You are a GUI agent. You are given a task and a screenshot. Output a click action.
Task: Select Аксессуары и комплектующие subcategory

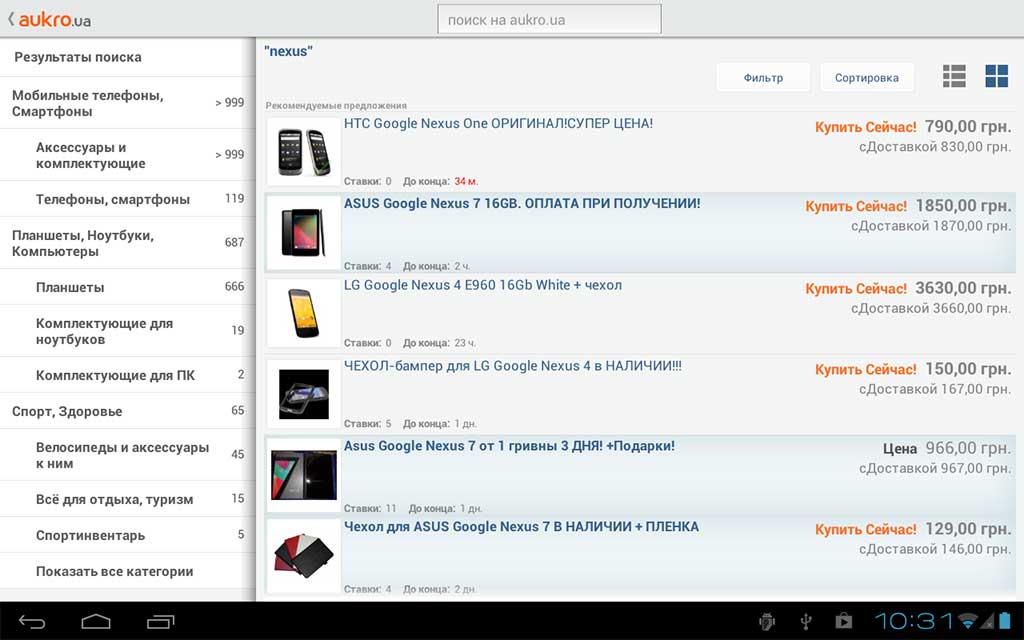pos(127,155)
